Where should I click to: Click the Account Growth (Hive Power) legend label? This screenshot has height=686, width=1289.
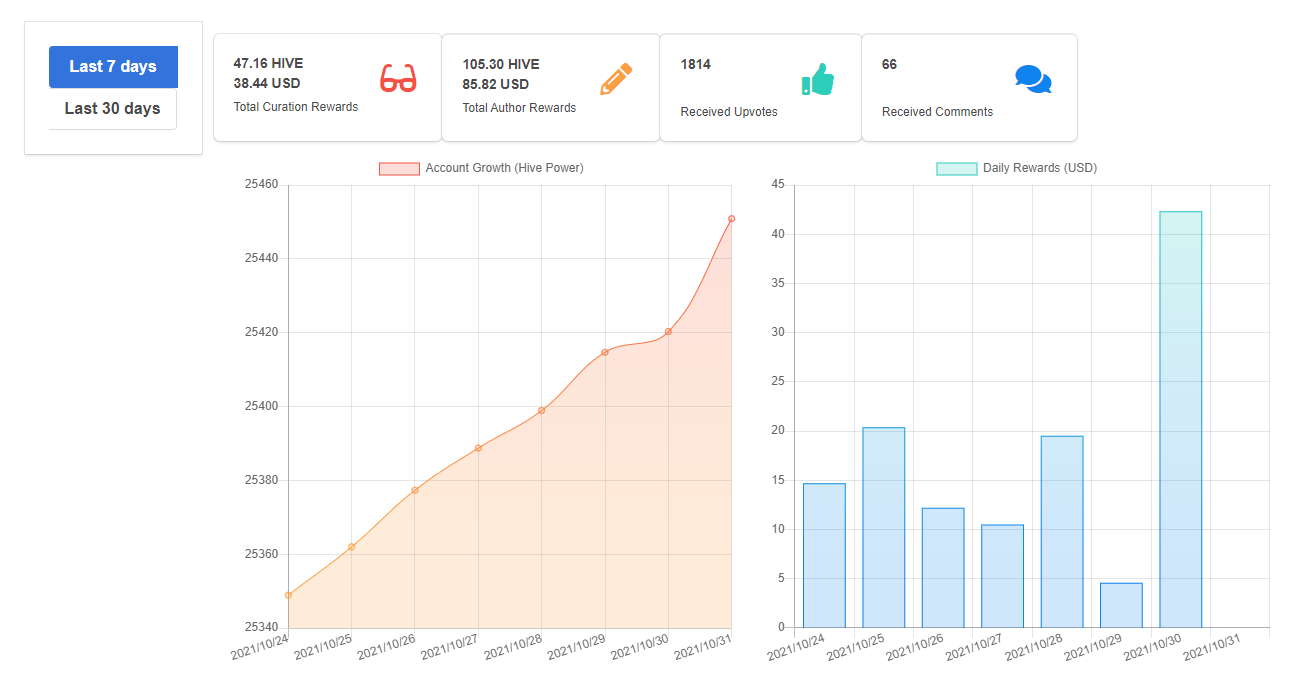tap(504, 168)
